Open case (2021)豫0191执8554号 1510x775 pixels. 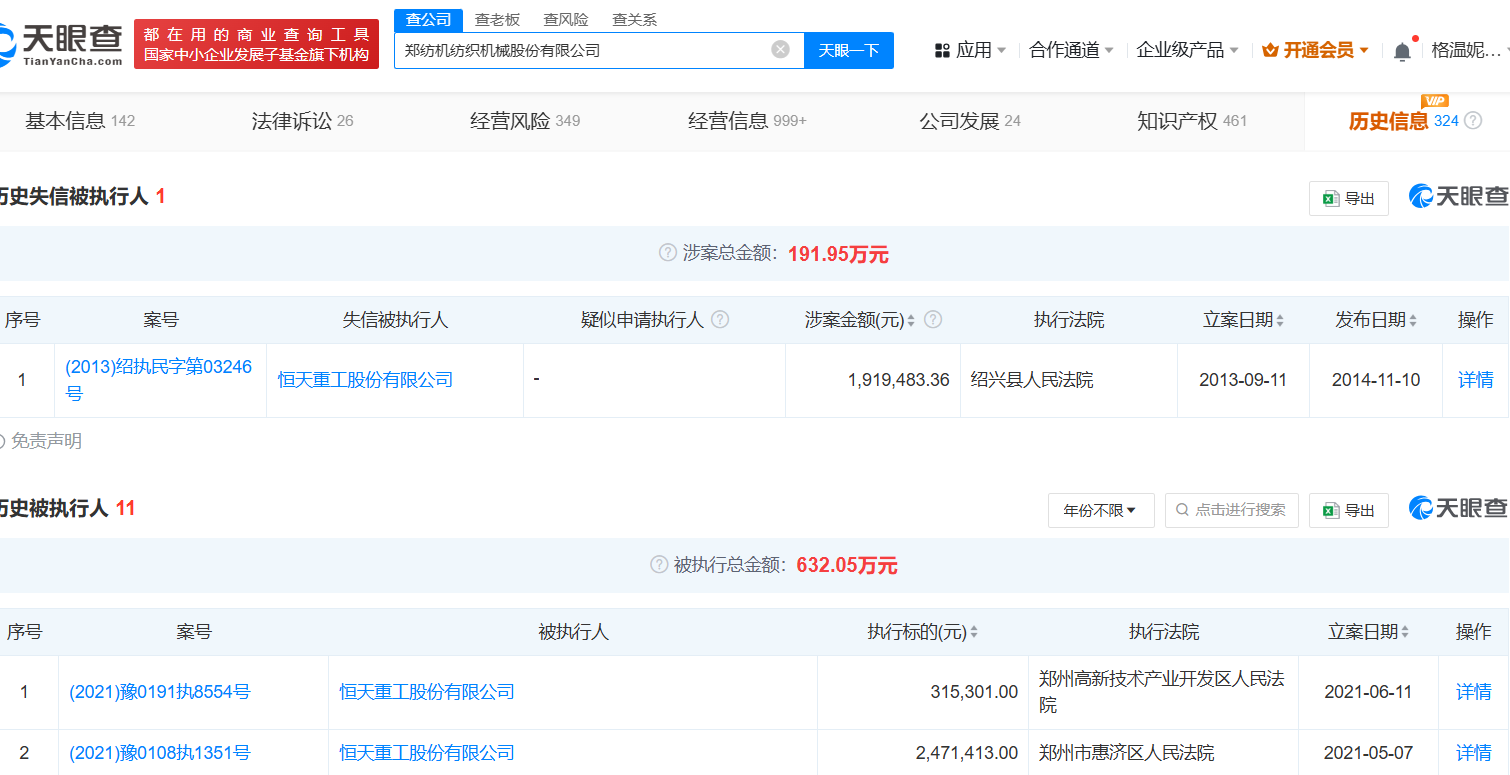click(159, 692)
